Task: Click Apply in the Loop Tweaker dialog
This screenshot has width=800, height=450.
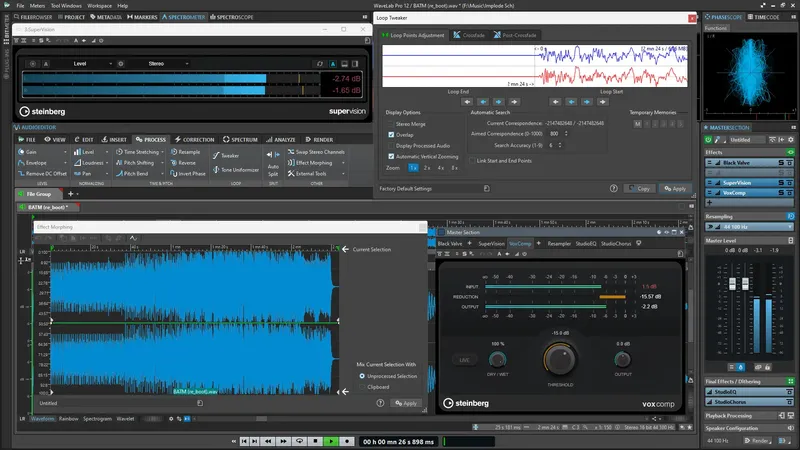Action: [675, 188]
